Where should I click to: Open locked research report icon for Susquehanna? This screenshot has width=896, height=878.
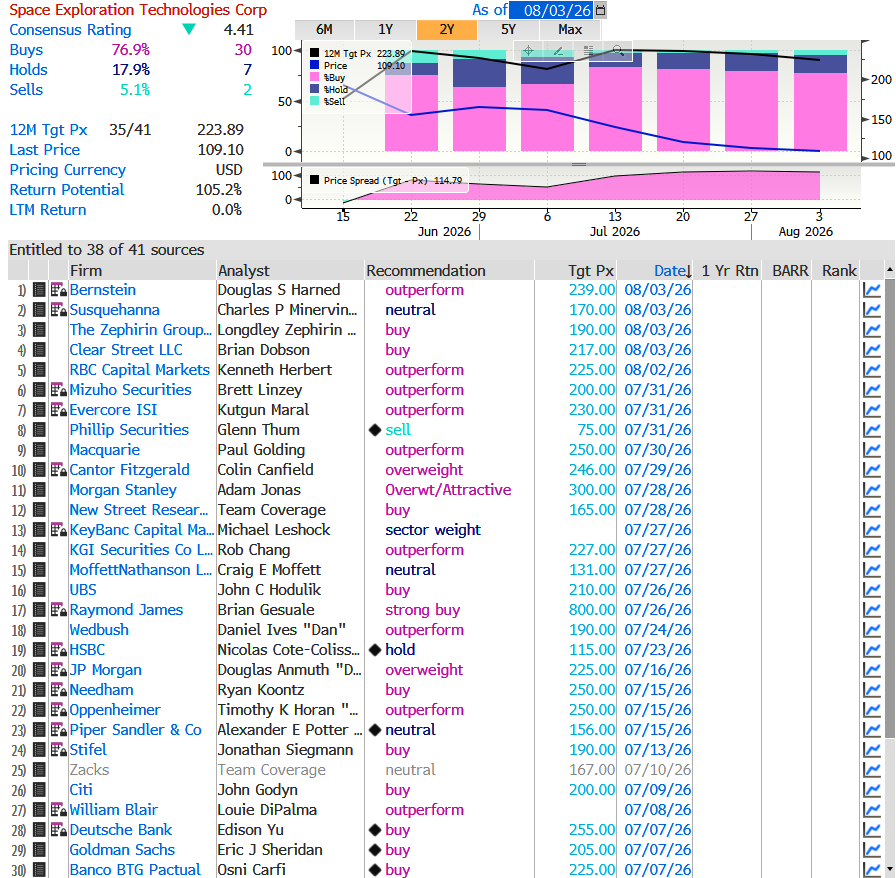[59, 310]
